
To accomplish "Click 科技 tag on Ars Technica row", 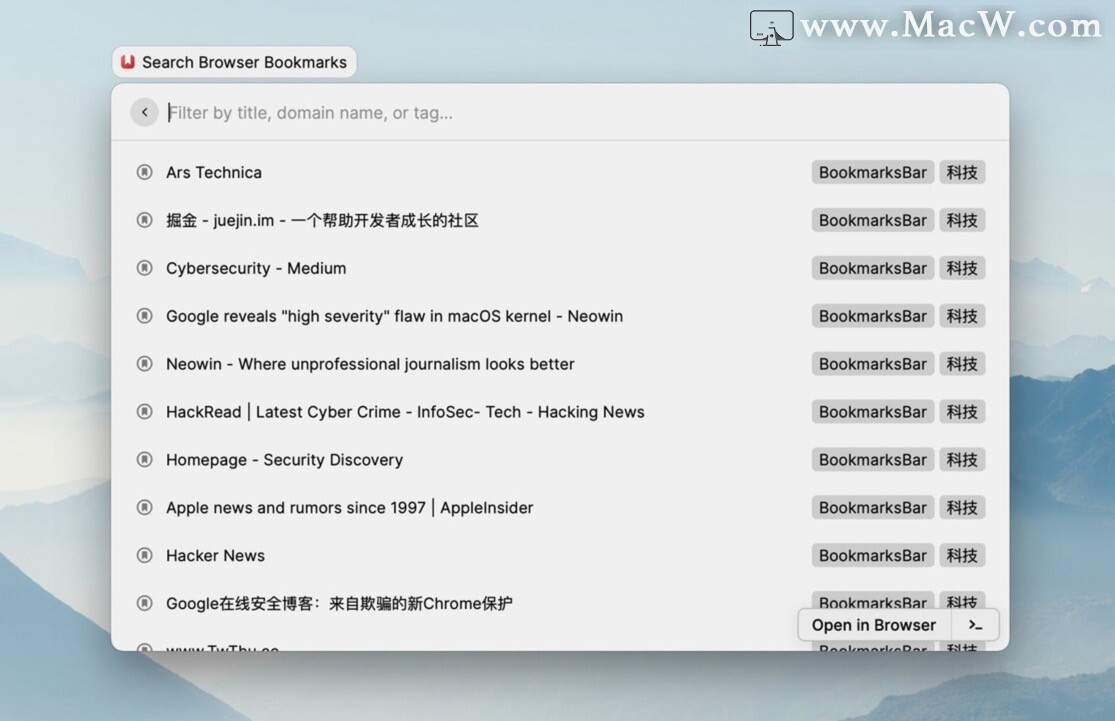I will pos(962,172).
